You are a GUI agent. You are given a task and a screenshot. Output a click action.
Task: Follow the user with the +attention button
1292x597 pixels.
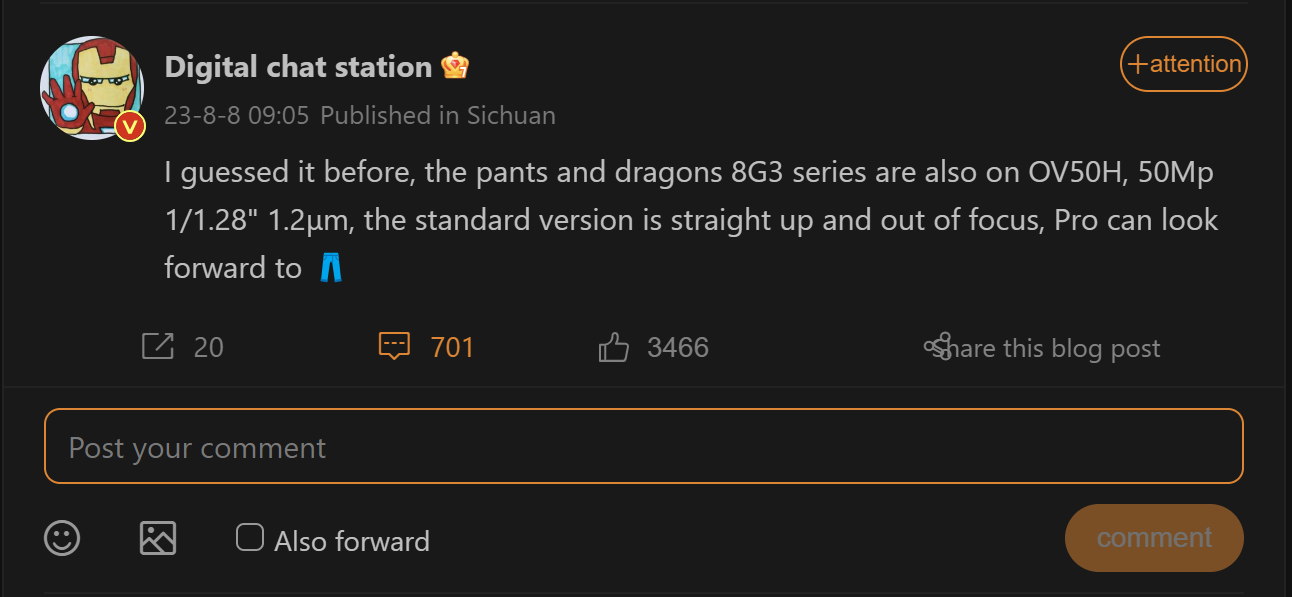pos(1183,64)
